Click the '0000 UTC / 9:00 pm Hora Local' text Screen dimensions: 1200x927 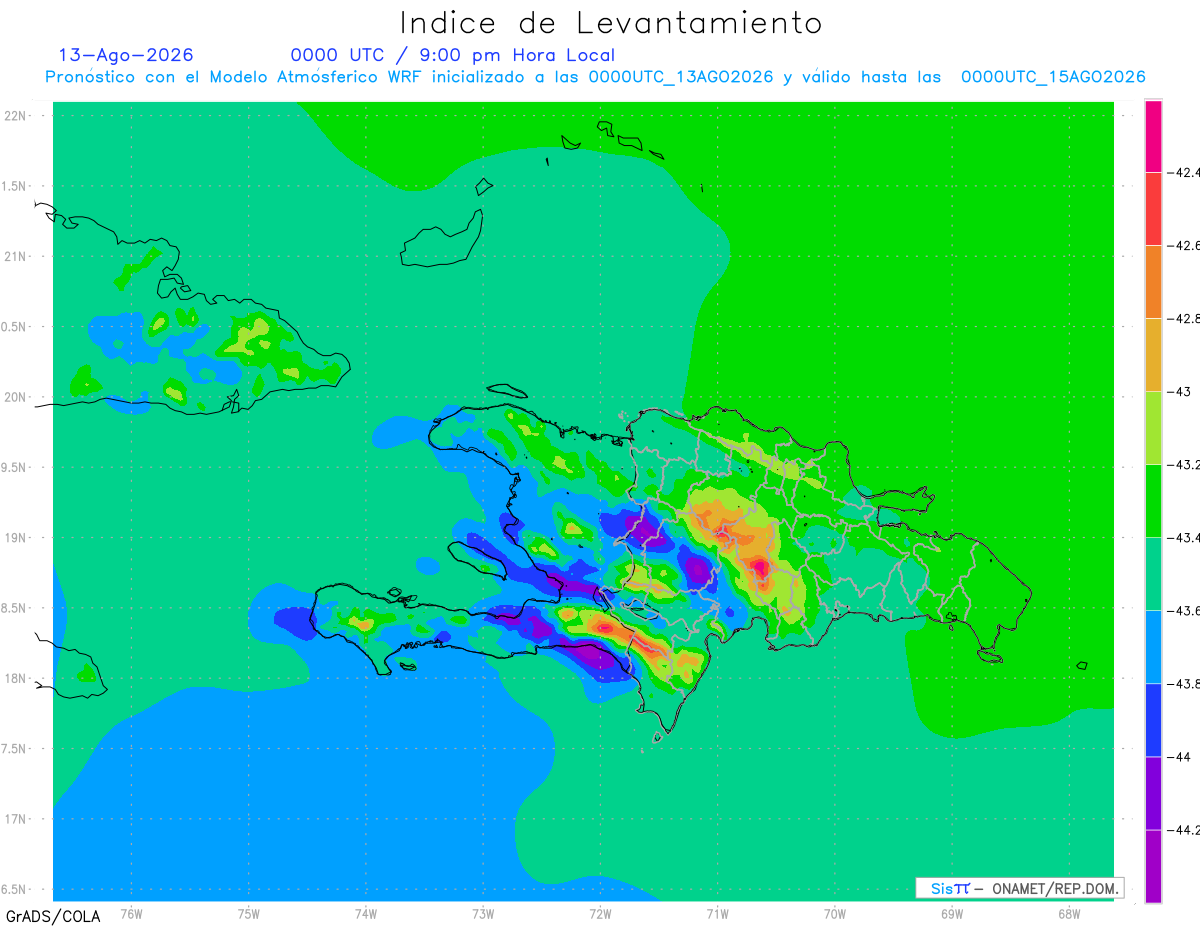click(x=453, y=55)
